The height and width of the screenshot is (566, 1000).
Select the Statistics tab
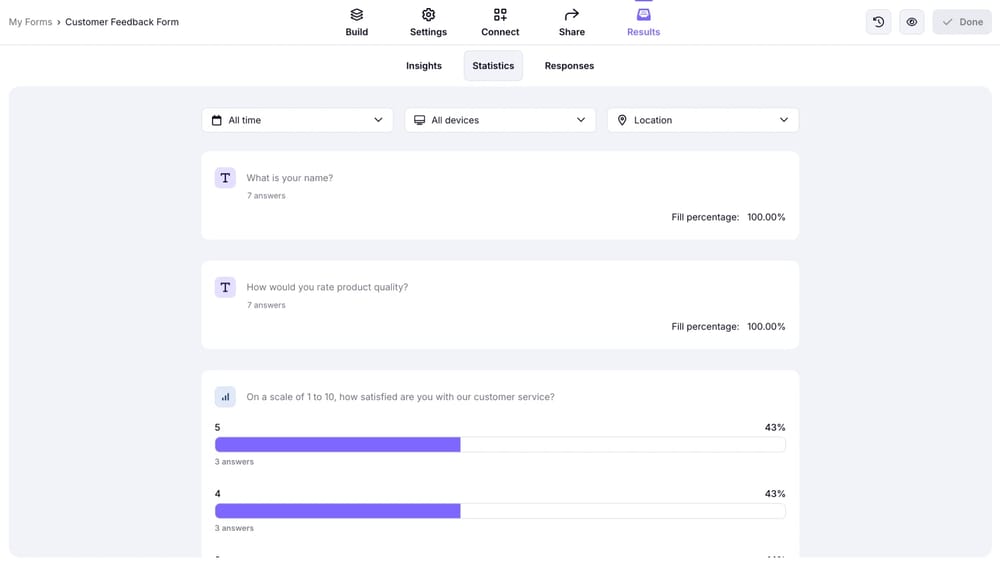[x=493, y=66]
